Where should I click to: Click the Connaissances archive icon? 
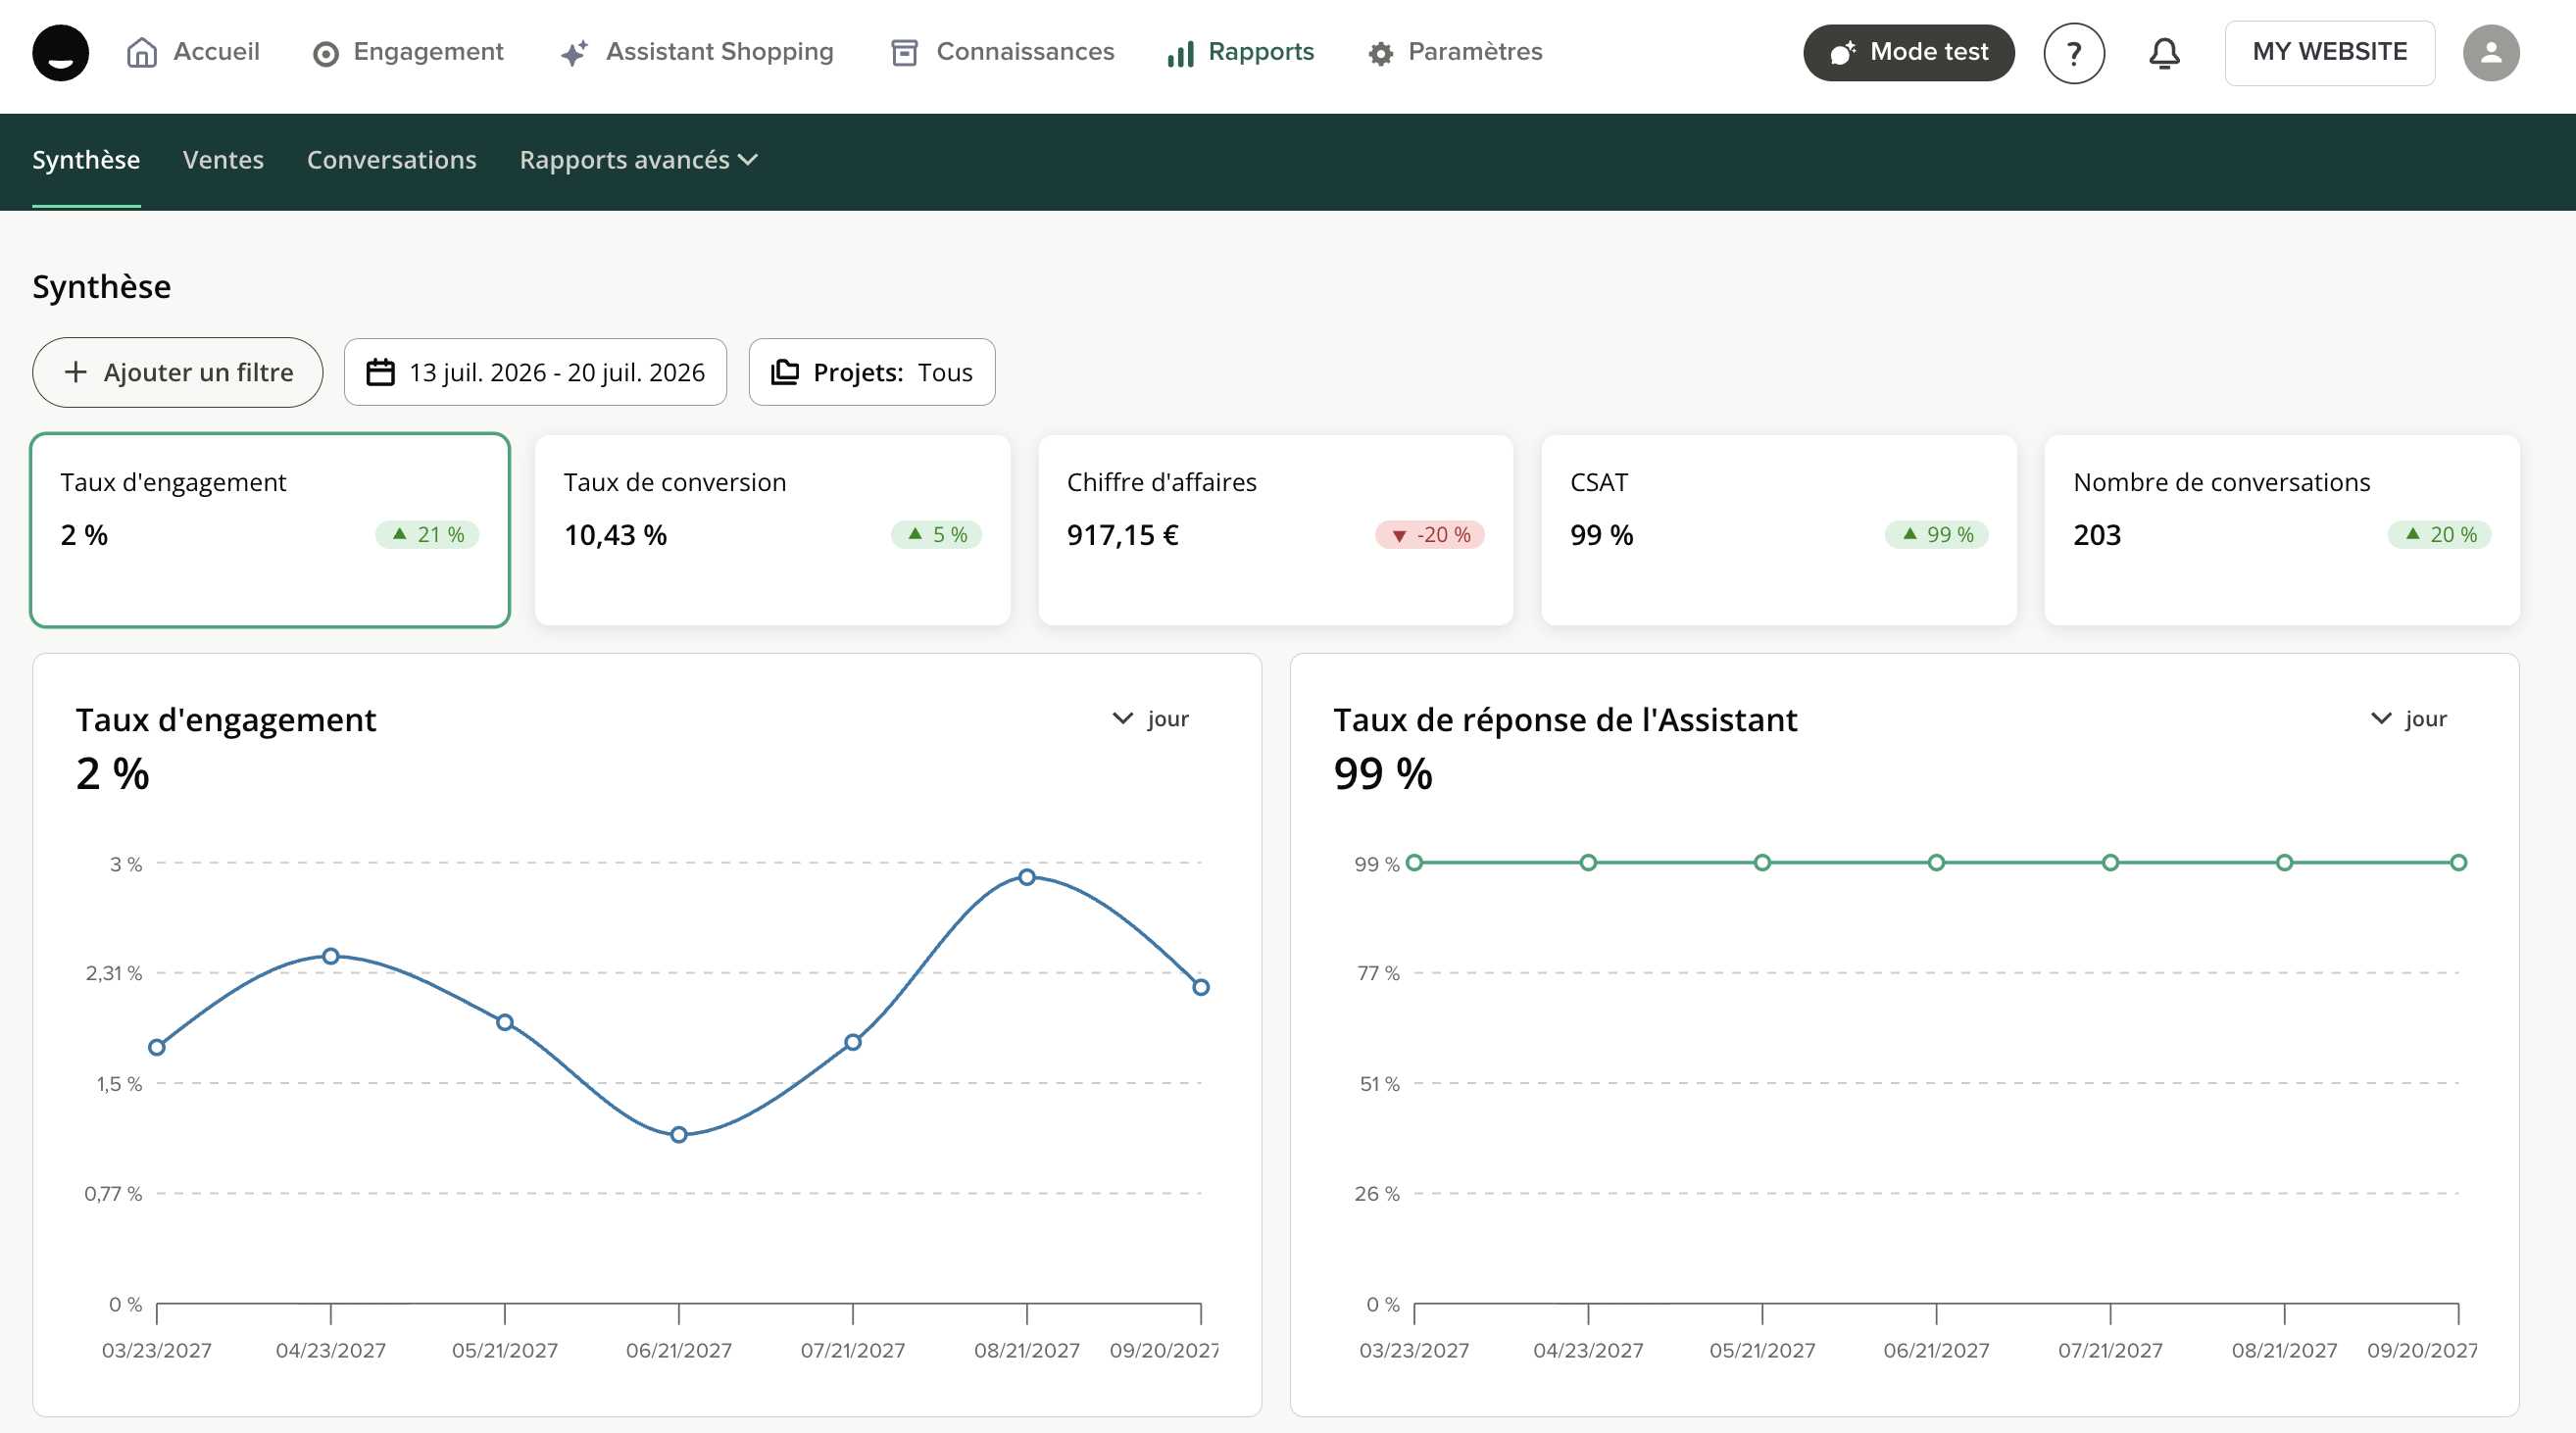(x=904, y=52)
